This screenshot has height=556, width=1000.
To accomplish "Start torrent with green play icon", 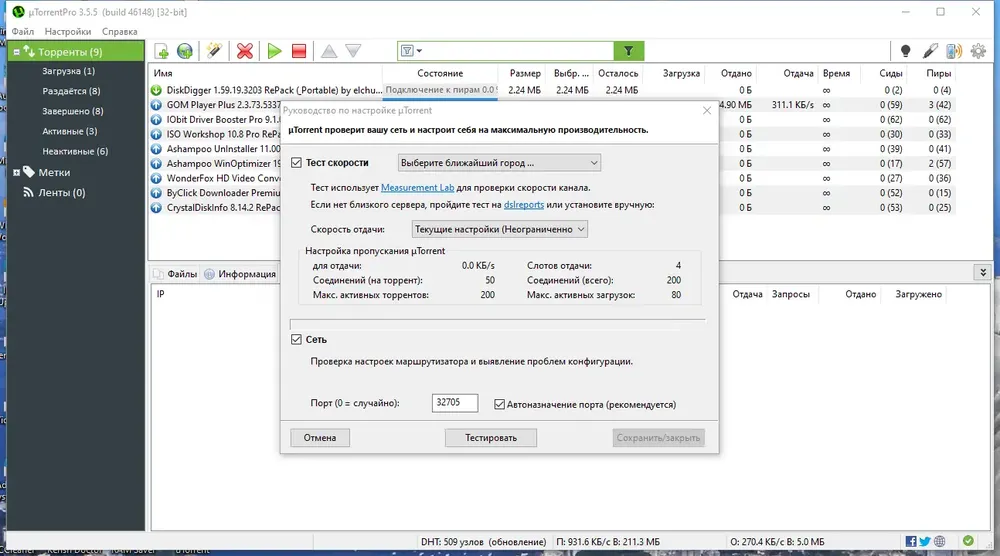I will point(274,51).
